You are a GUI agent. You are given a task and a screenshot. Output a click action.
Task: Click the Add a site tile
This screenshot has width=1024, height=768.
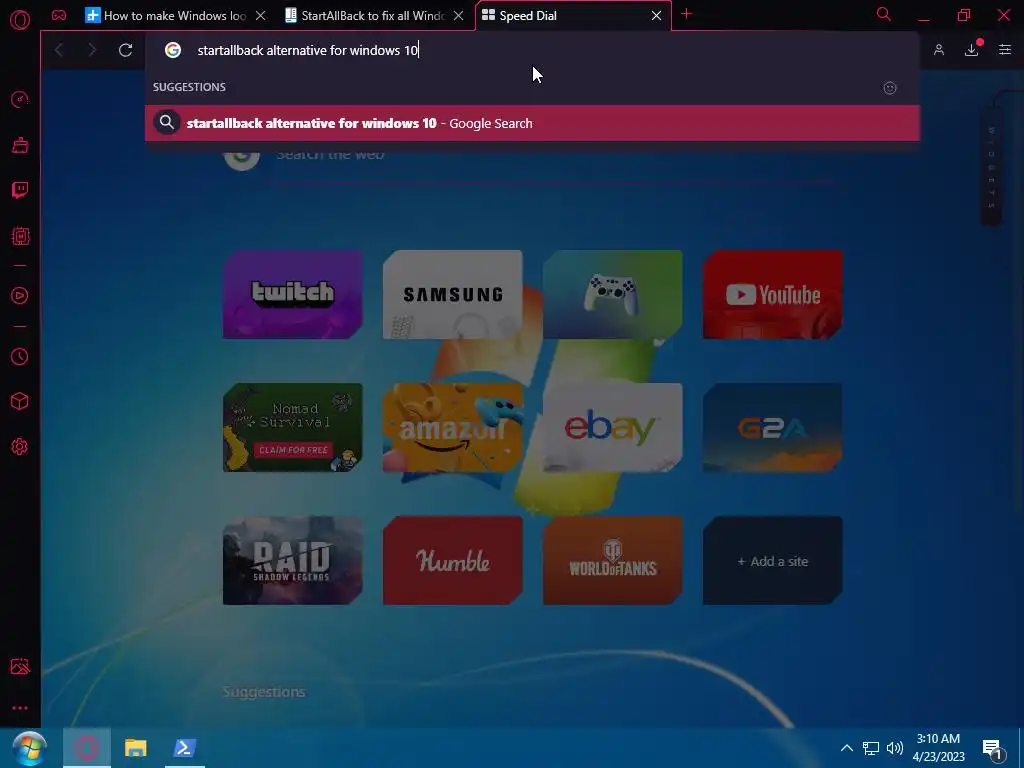coord(773,560)
